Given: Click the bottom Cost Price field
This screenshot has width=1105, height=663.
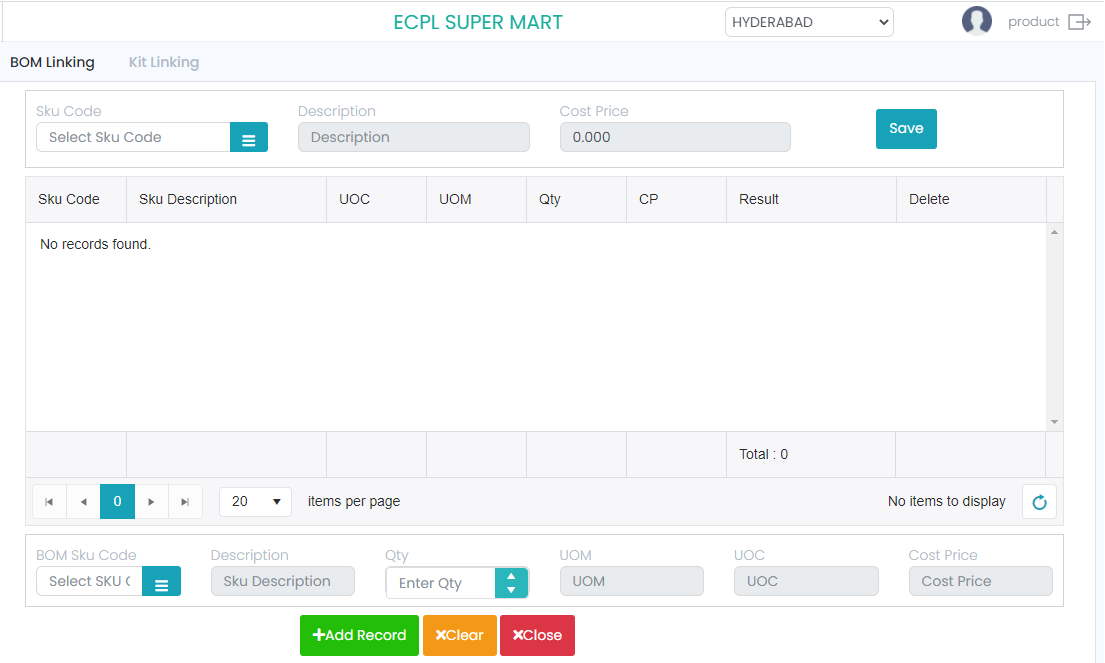Looking at the screenshot, I should pyautogui.click(x=980, y=581).
